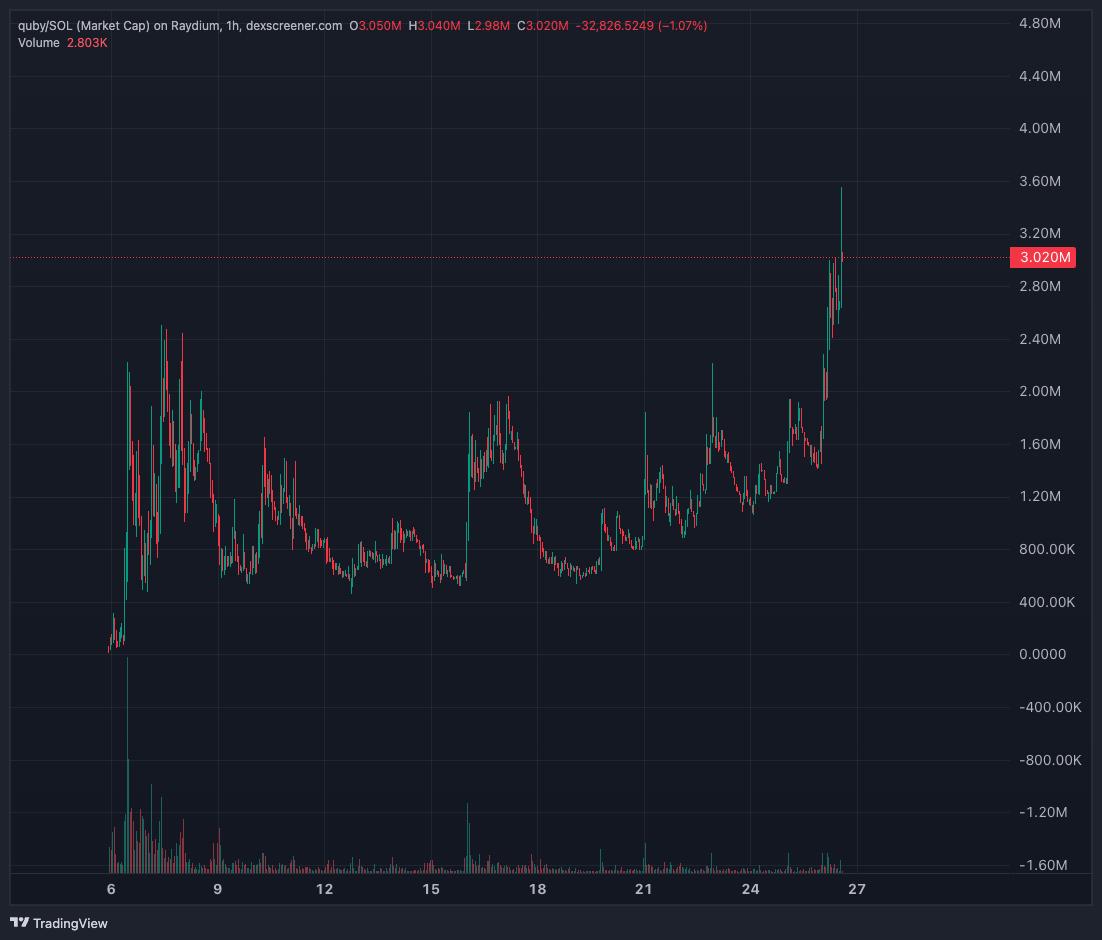
Task: Click the low value L2.98M
Action: 488,26
